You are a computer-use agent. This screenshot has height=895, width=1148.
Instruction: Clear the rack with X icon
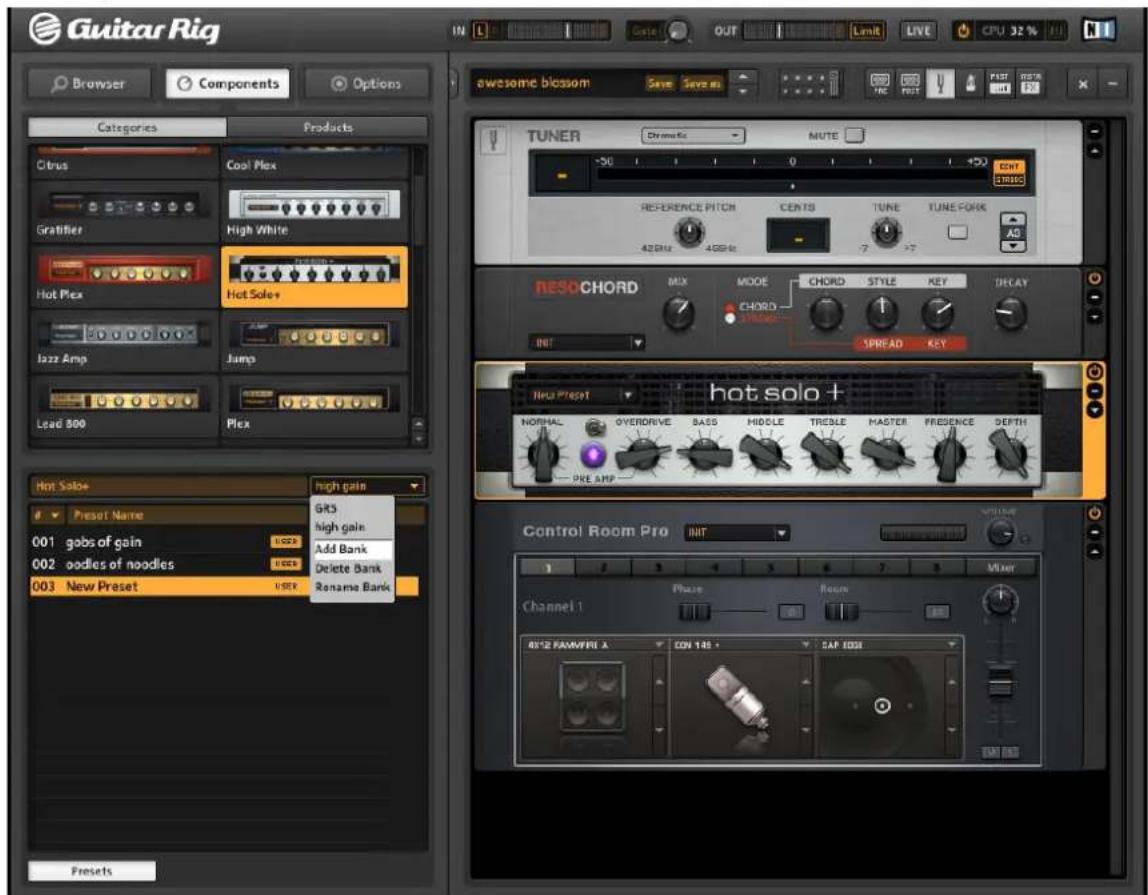(1082, 83)
